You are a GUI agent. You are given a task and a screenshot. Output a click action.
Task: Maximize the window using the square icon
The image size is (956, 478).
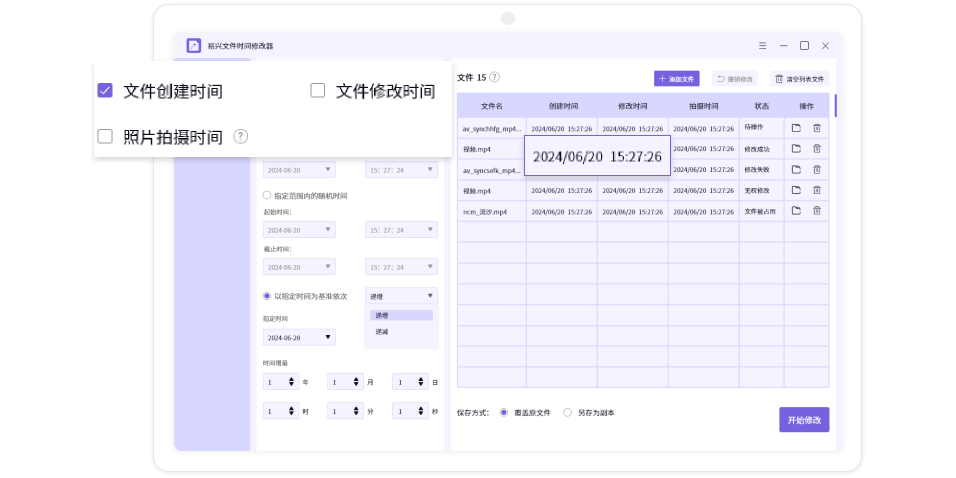coord(804,46)
